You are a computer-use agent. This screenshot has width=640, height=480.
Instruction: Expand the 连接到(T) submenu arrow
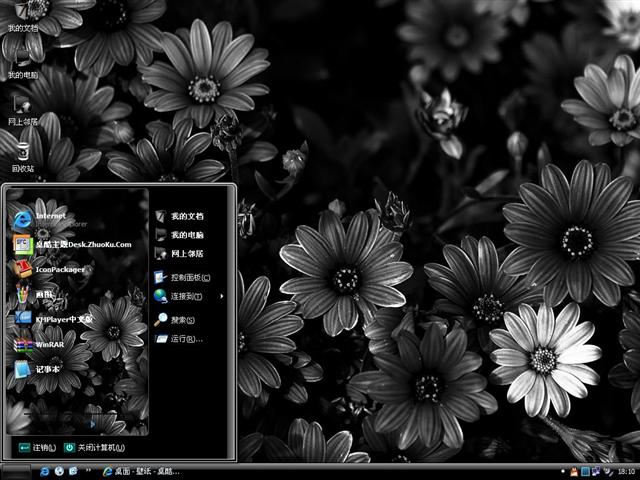(222, 296)
